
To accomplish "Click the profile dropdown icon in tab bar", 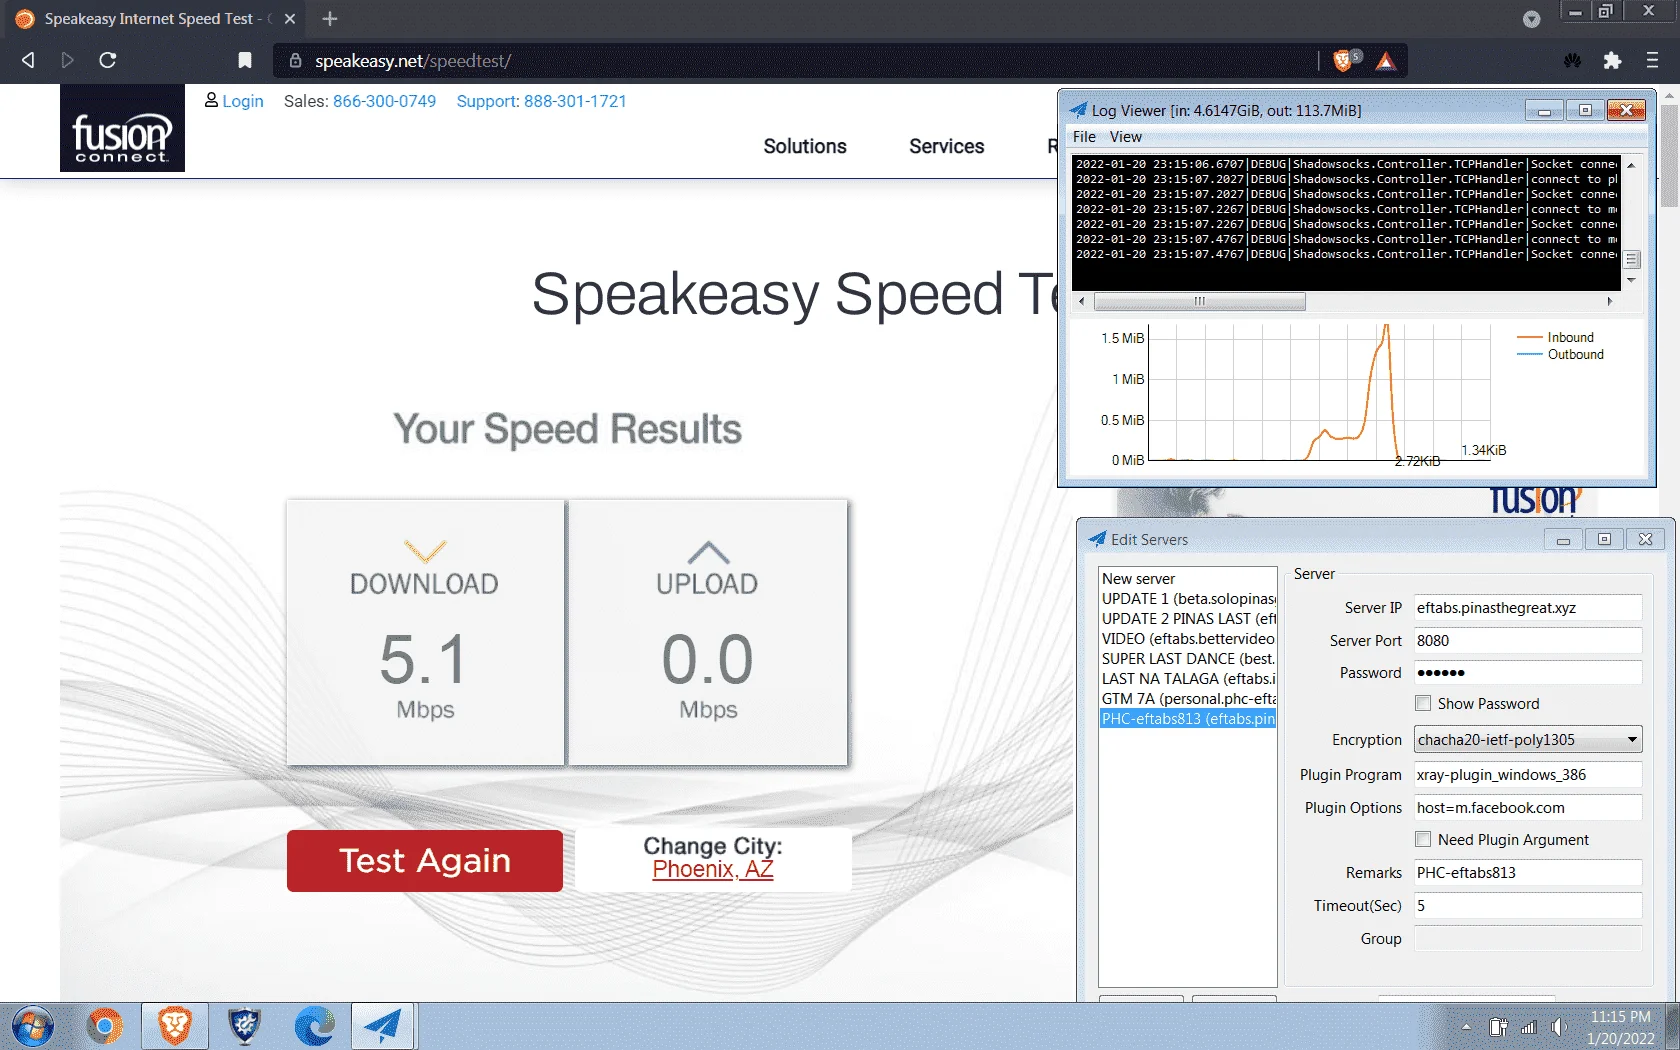I will tap(1531, 19).
